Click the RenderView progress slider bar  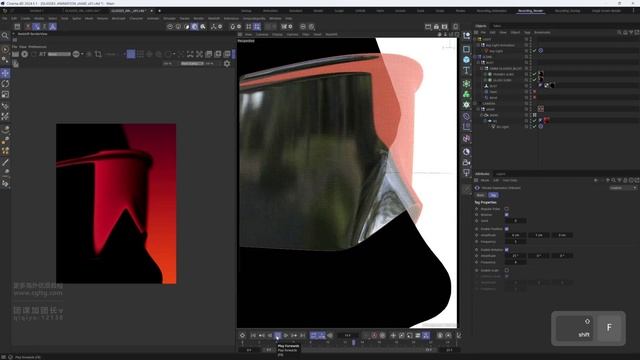[x=59, y=54]
